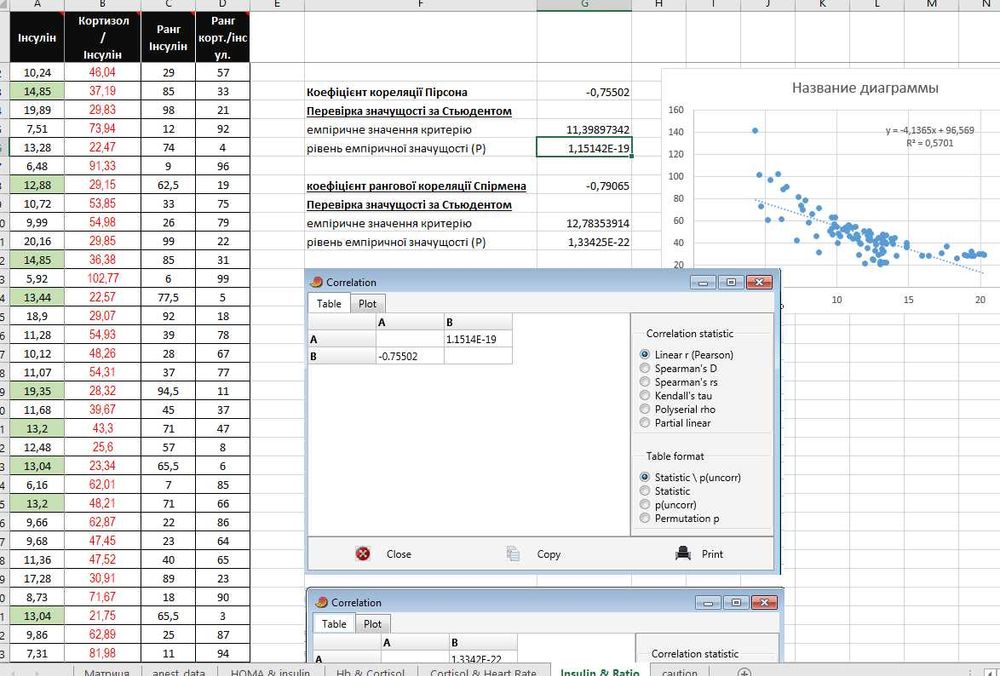Select Partial linear statistic
Viewport: 1000px width, 676px height.
coord(645,423)
